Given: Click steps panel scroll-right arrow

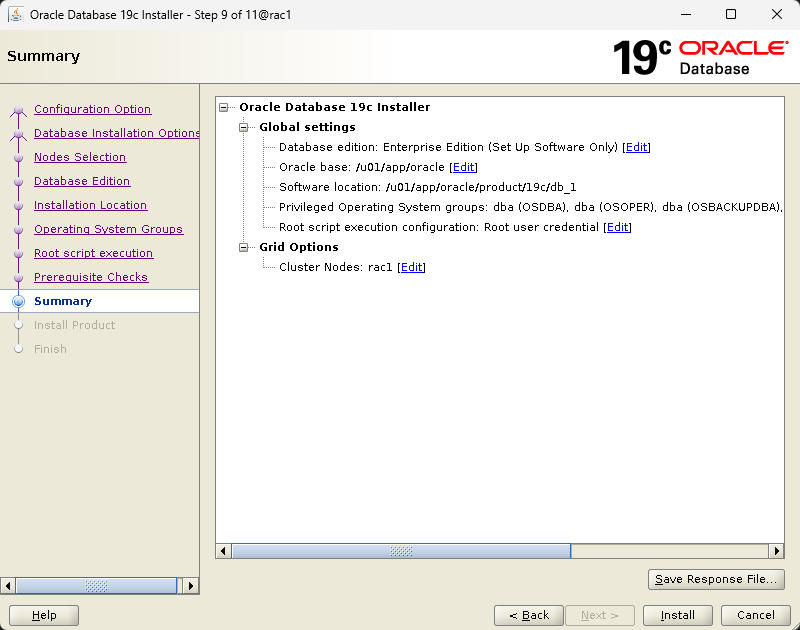Looking at the screenshot, I should click(x=191, y=586).
